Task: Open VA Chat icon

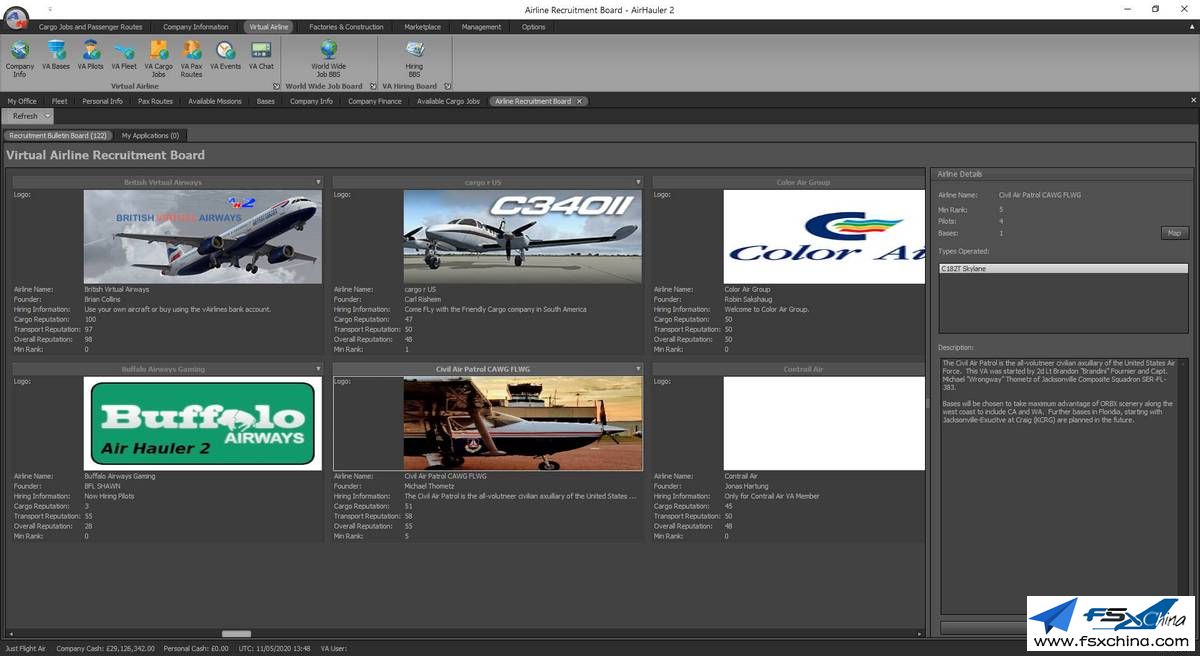Action: click(x=261, y=56)
